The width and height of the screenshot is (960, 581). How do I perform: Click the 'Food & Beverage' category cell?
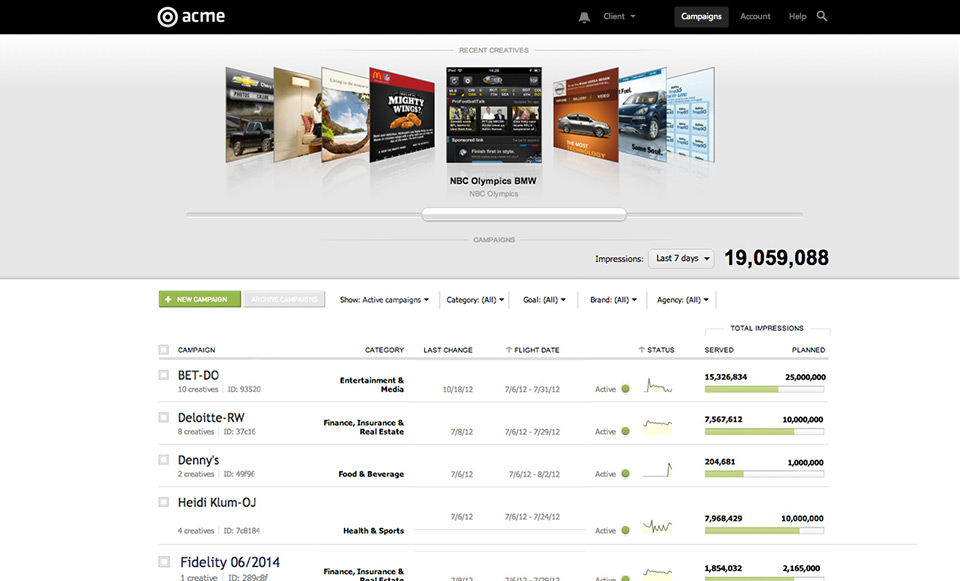tap(371, 474)
